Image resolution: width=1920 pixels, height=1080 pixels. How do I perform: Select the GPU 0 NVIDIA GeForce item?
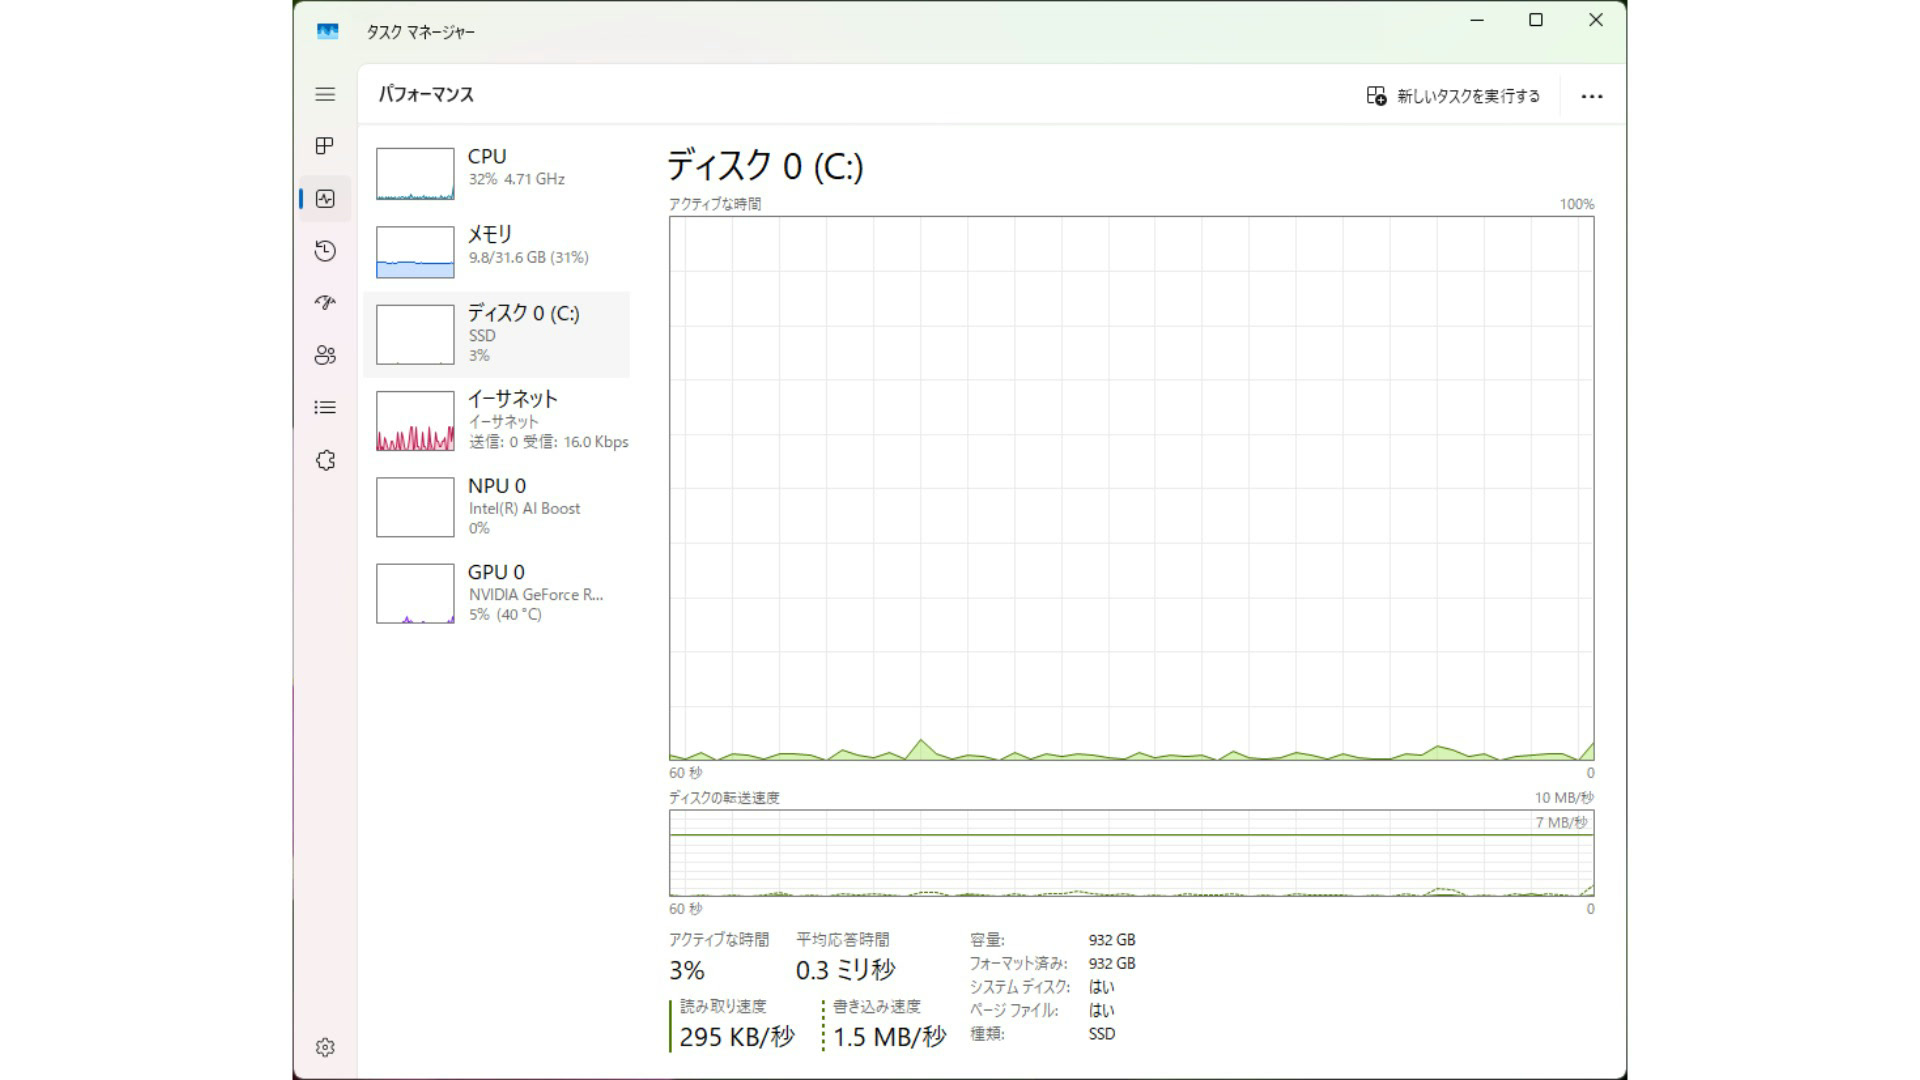pos(497,593)
